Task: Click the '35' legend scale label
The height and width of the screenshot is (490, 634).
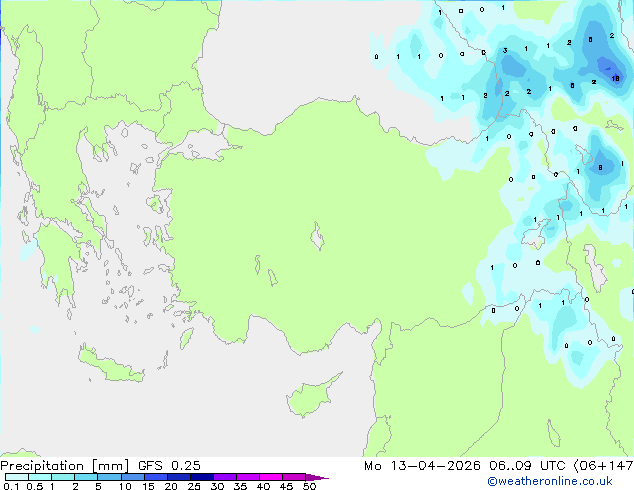Action: (240, 486)
